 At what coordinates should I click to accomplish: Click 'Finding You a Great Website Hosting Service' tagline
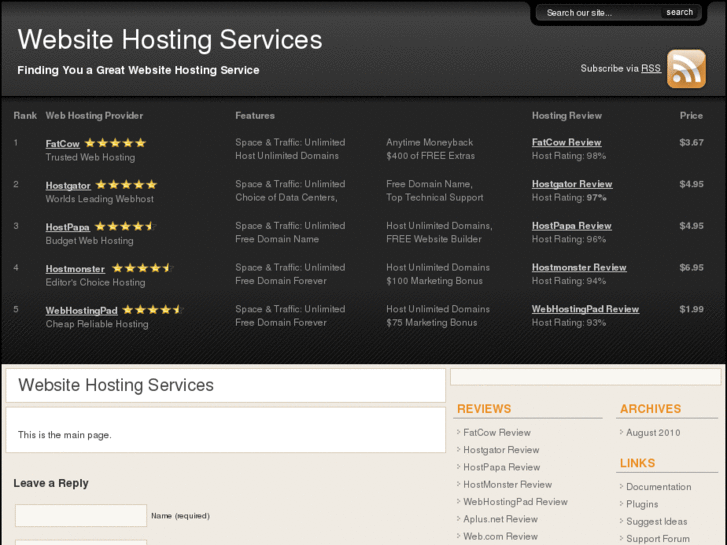pyautogui.click(x=138, y=70)
